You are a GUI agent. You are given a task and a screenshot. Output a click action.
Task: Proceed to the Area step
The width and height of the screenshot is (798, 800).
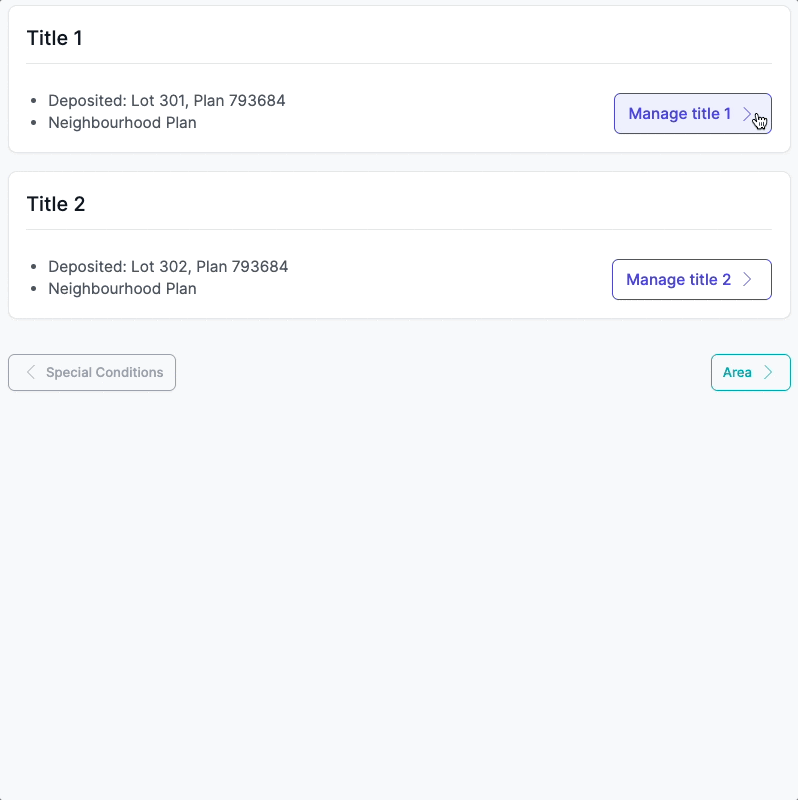(x=750, y=373)
